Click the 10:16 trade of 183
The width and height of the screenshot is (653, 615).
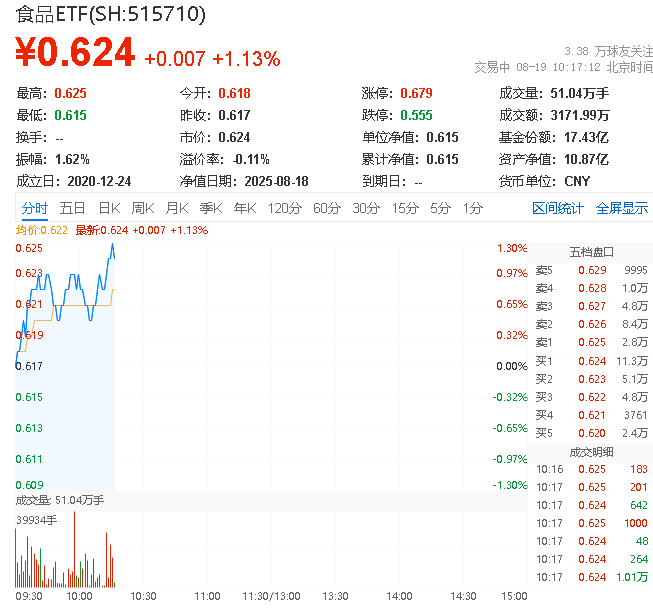[591, 469]
